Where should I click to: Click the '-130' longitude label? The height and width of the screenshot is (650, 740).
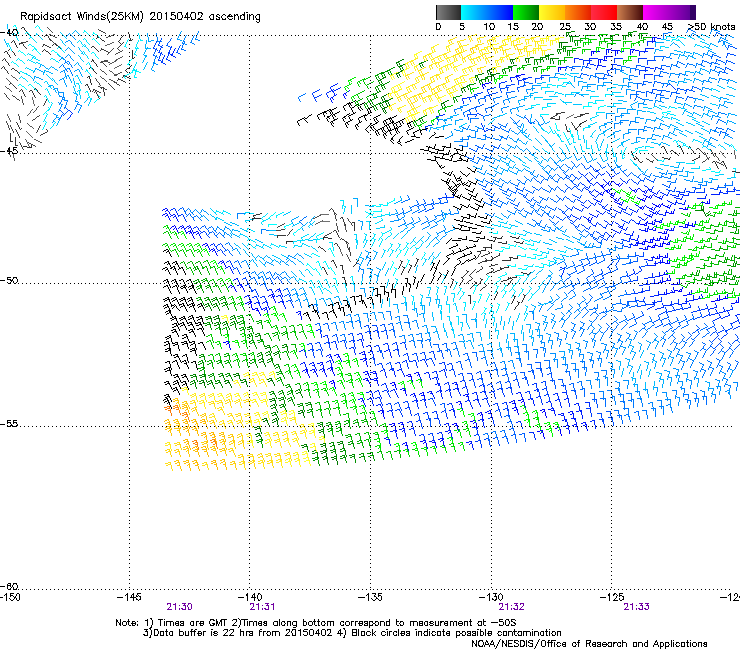click(x=491, y=597)
